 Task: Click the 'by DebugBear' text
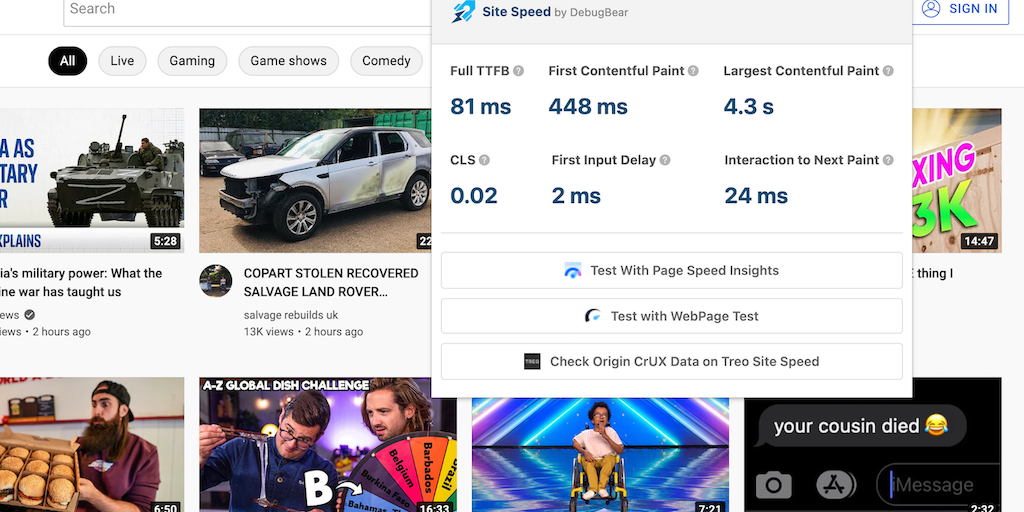[591, 12]
